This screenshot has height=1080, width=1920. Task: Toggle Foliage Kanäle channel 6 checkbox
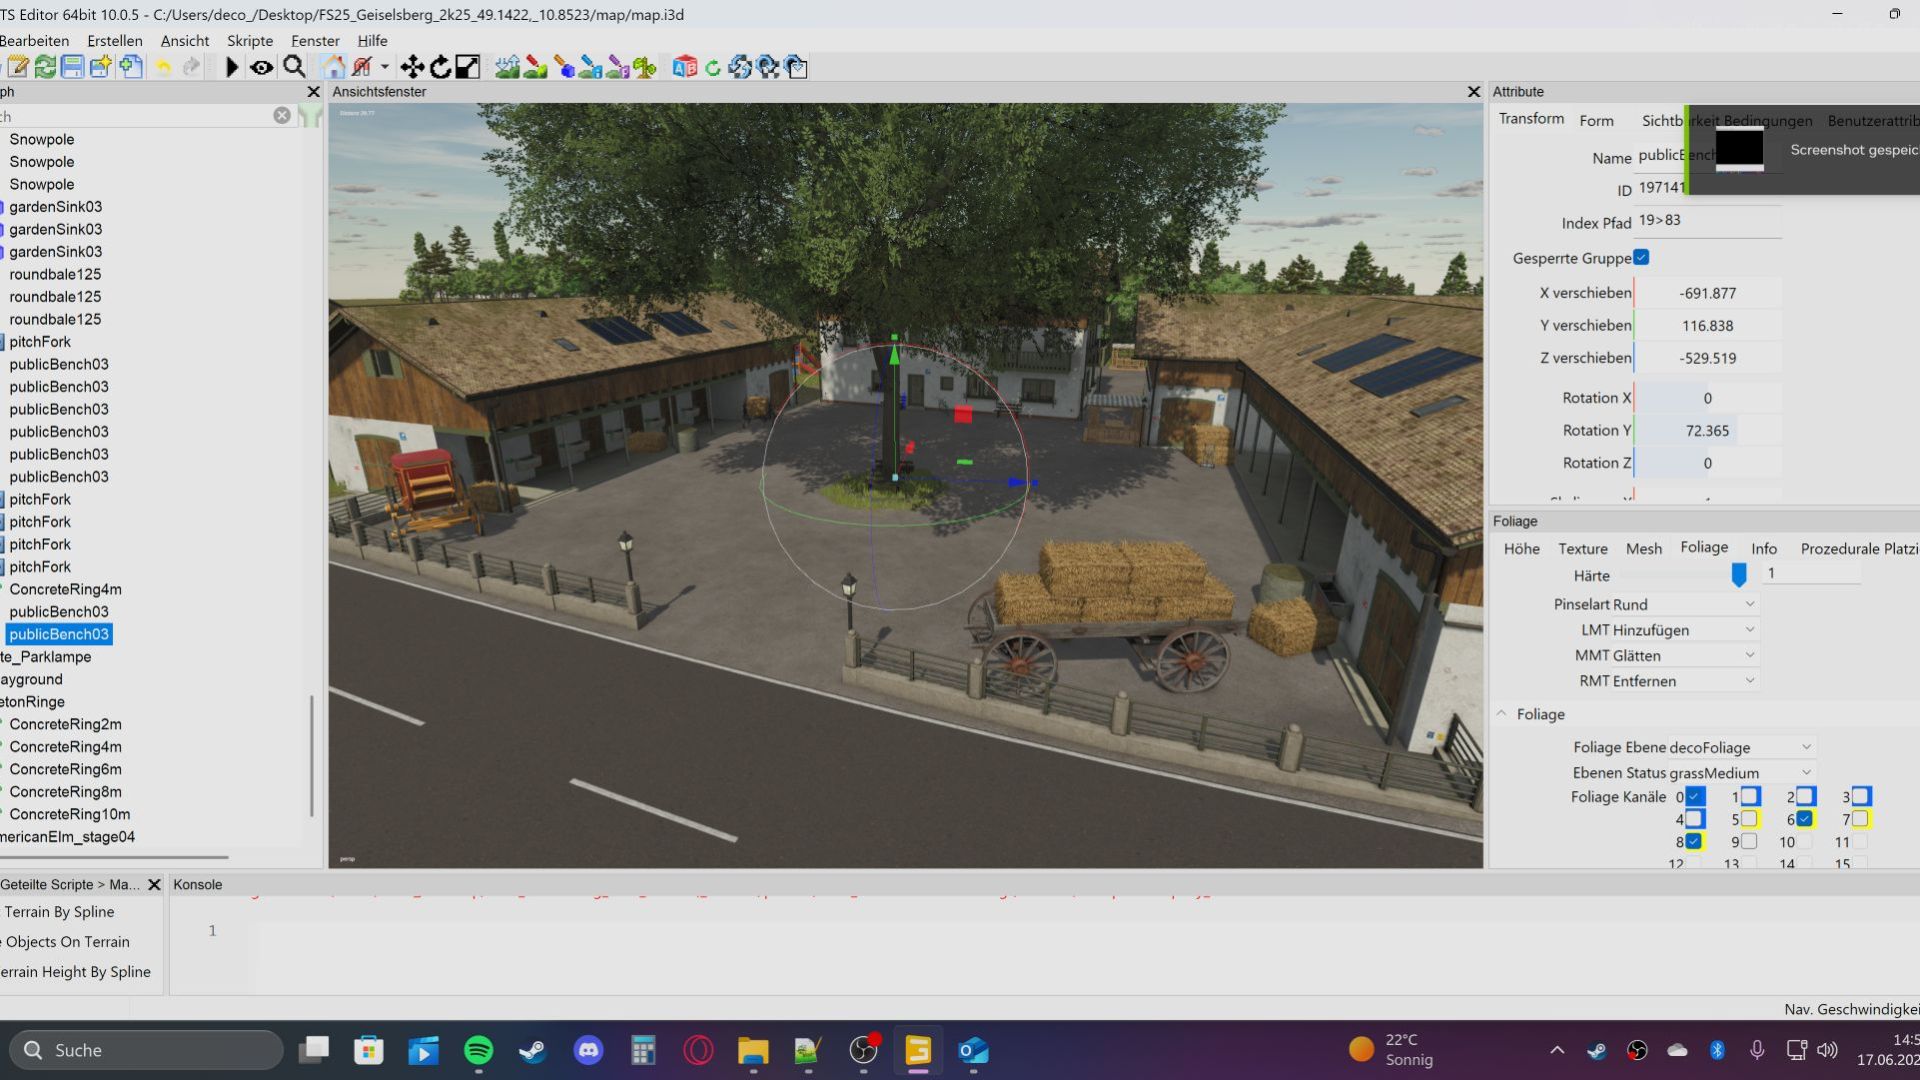(1806, 819)
